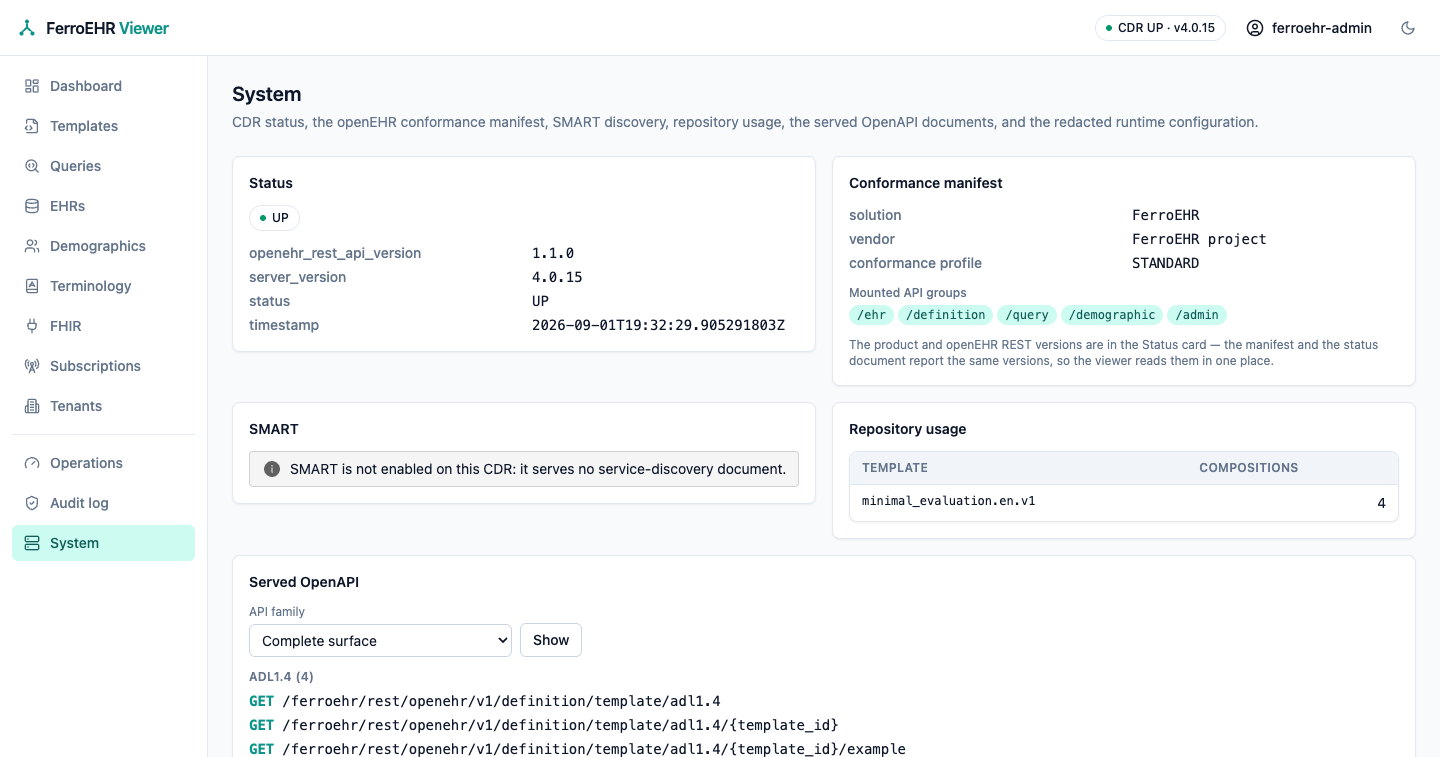
Task: Click the Demographics people icon
Action: [x=32, y=246]
